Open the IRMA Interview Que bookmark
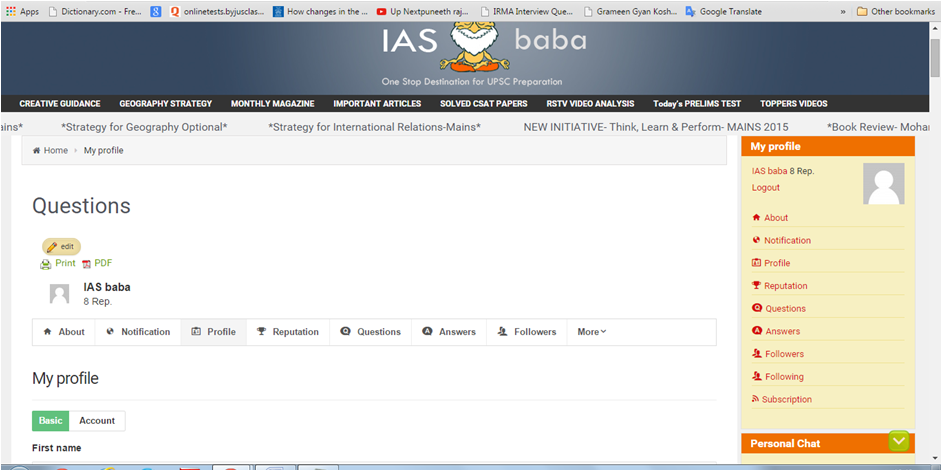 527,11
